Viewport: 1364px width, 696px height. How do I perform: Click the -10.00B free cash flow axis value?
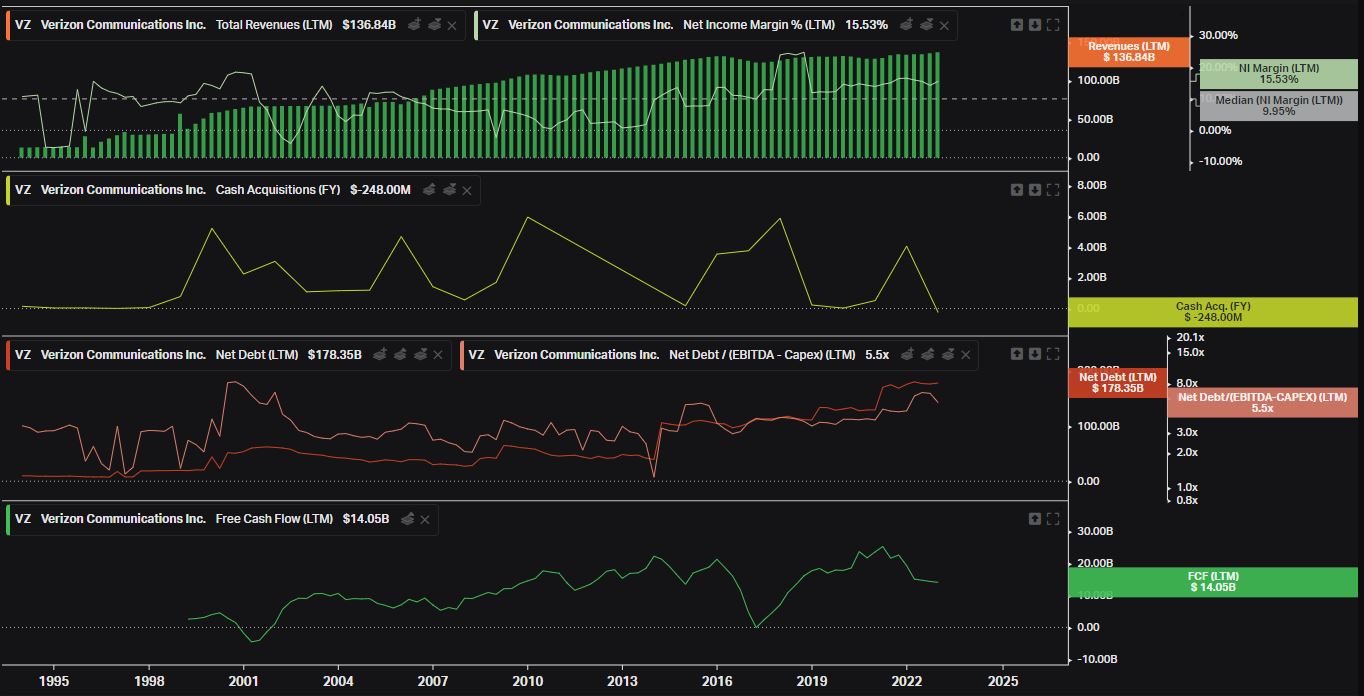pos(1097,659)
